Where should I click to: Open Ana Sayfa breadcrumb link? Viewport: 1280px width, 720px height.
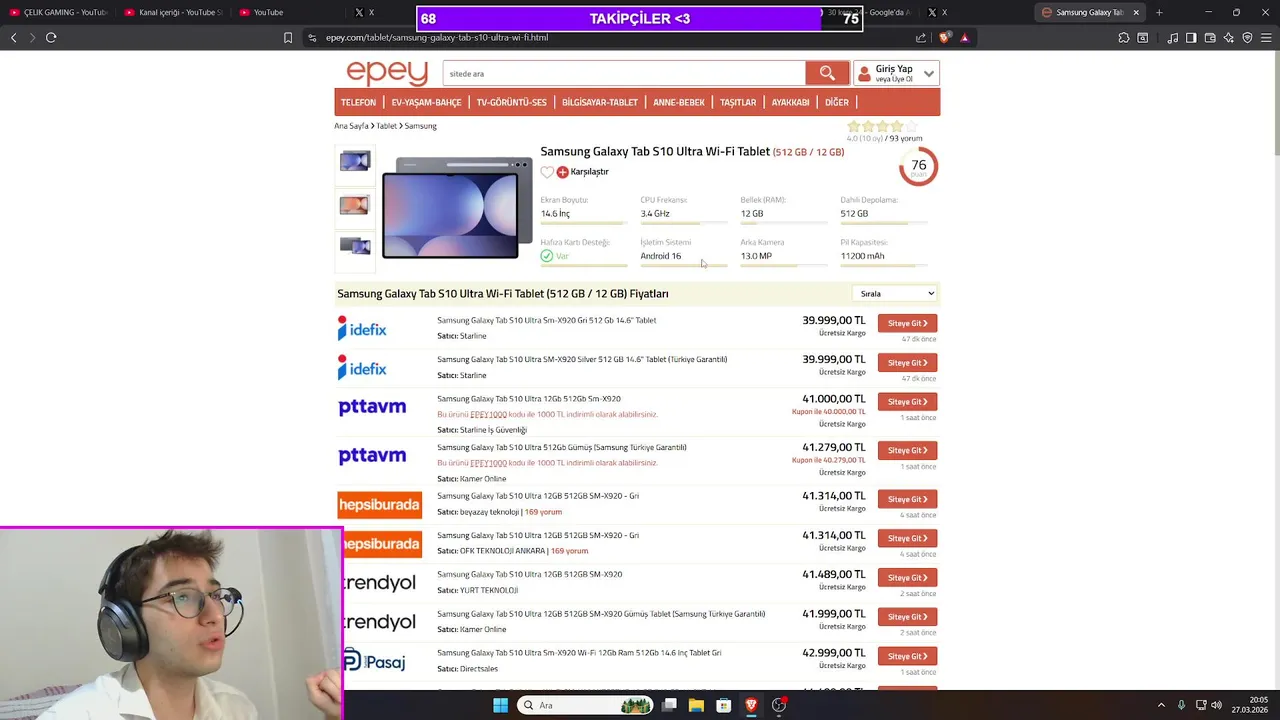(351, 126)
